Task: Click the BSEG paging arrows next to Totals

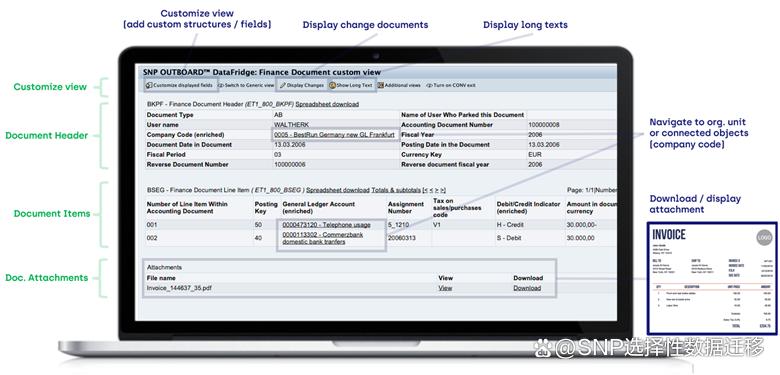Action: coord(434,190)
